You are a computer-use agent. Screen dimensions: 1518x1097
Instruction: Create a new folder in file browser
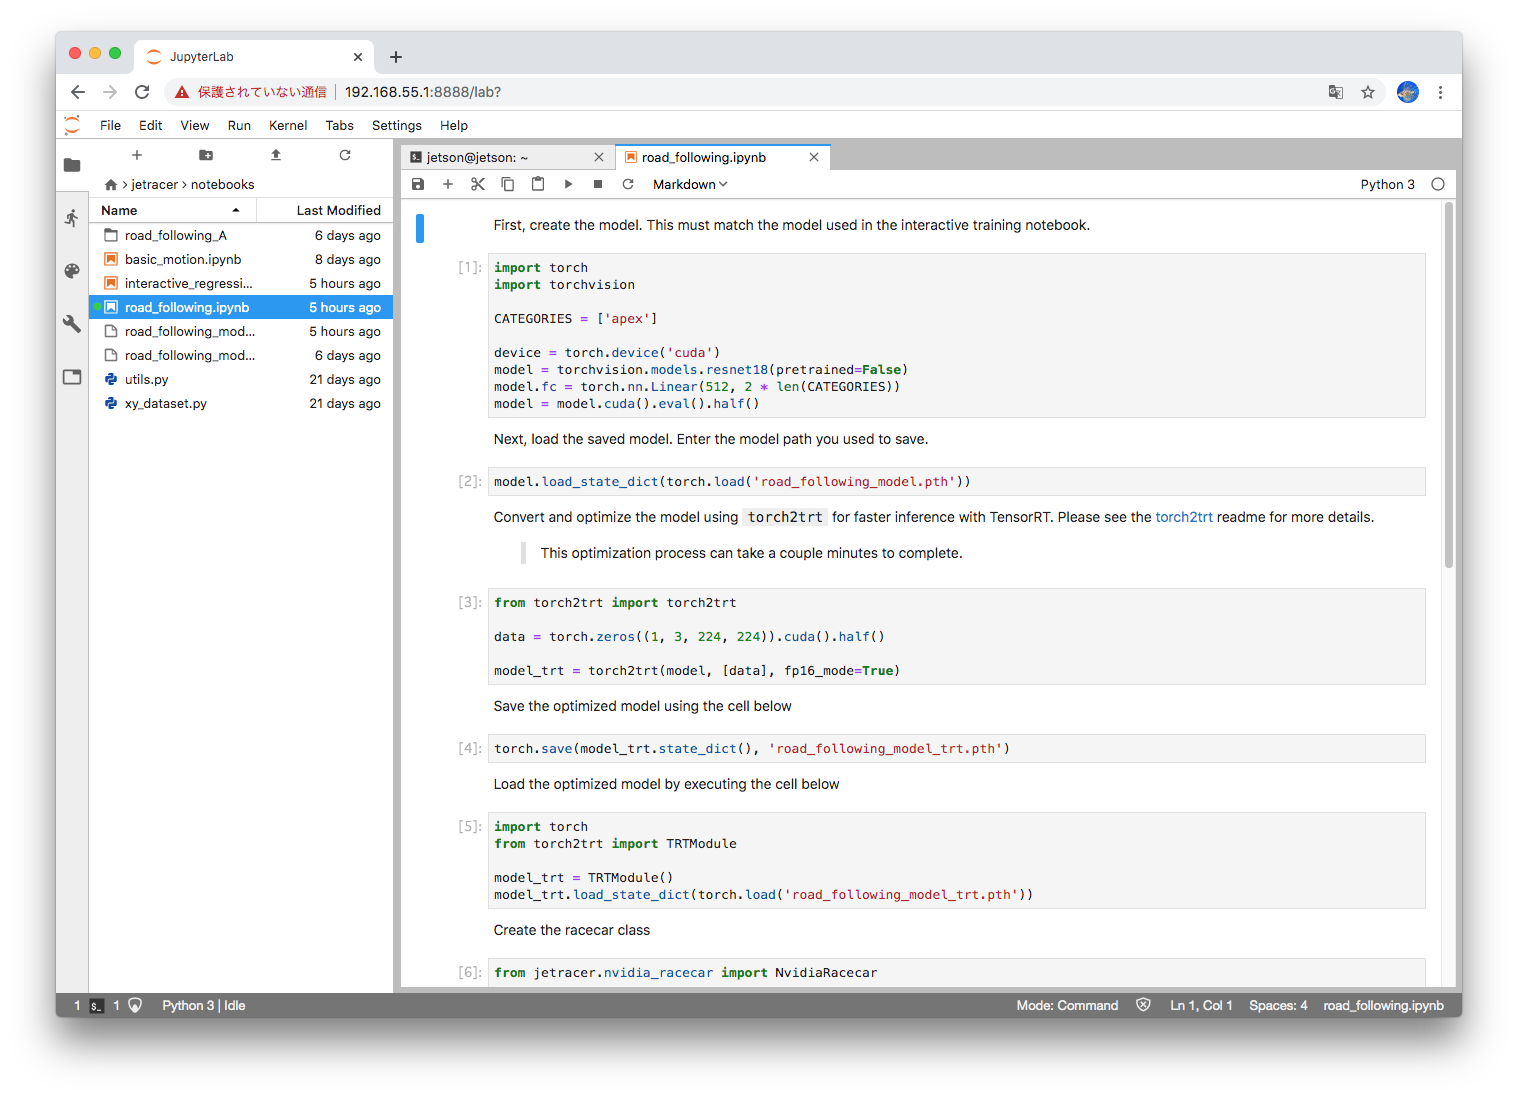click(x=206, y=155)
